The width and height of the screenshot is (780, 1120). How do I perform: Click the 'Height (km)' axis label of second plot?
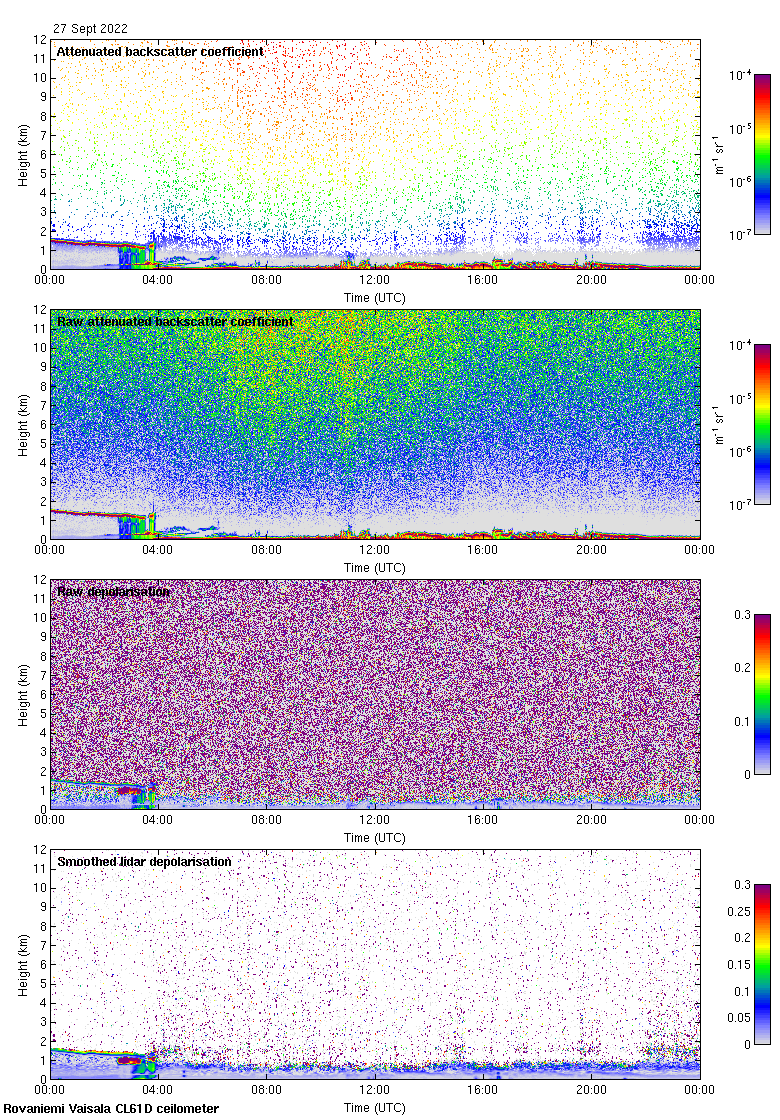click(x=24, y=425)
